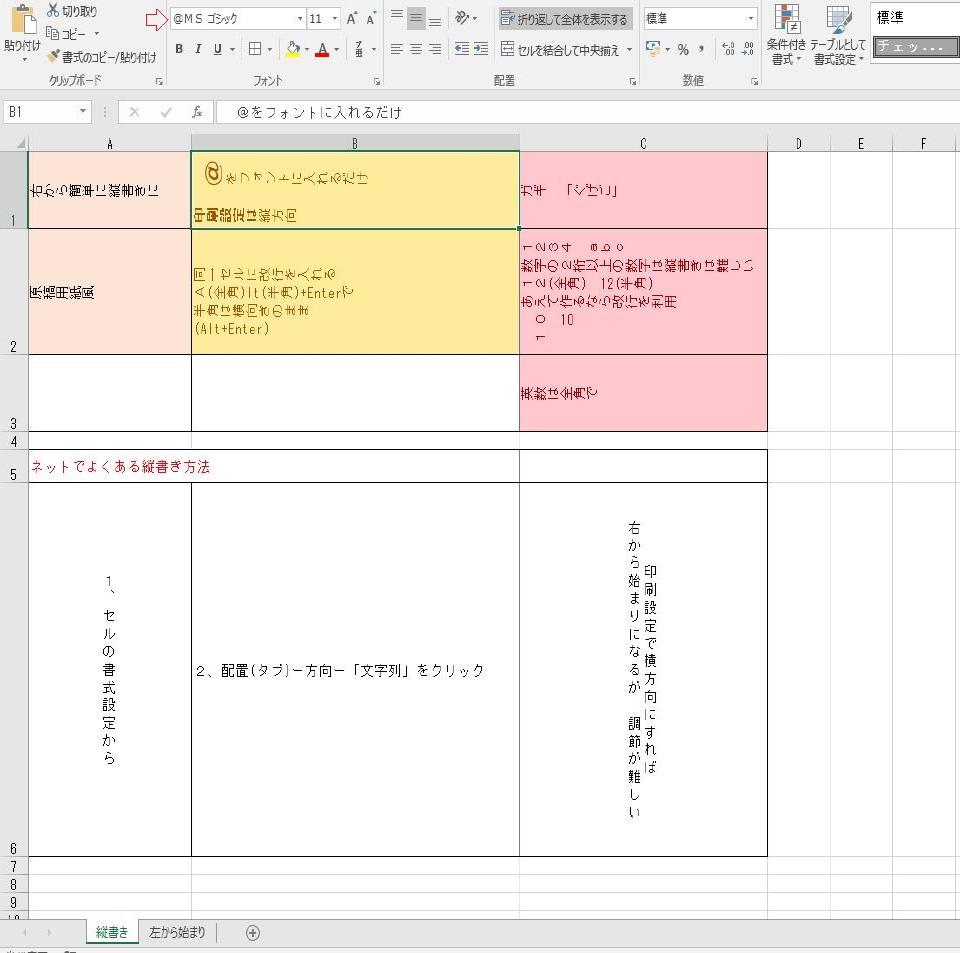Align text right horizontally

pyautogui.click(x=435, y=49)
